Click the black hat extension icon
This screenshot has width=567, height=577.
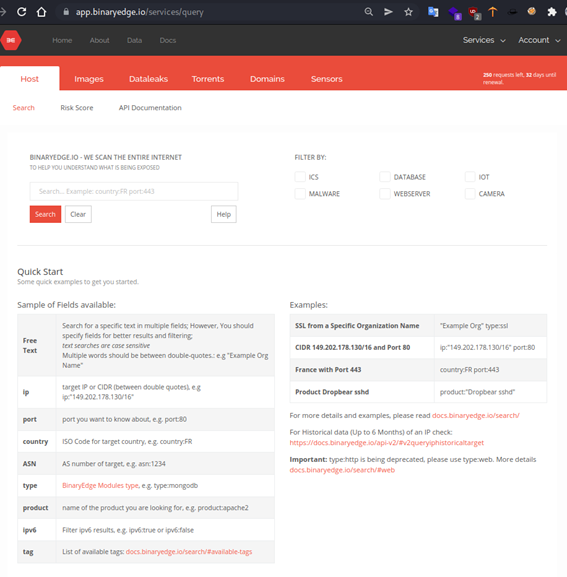[512, 12]
